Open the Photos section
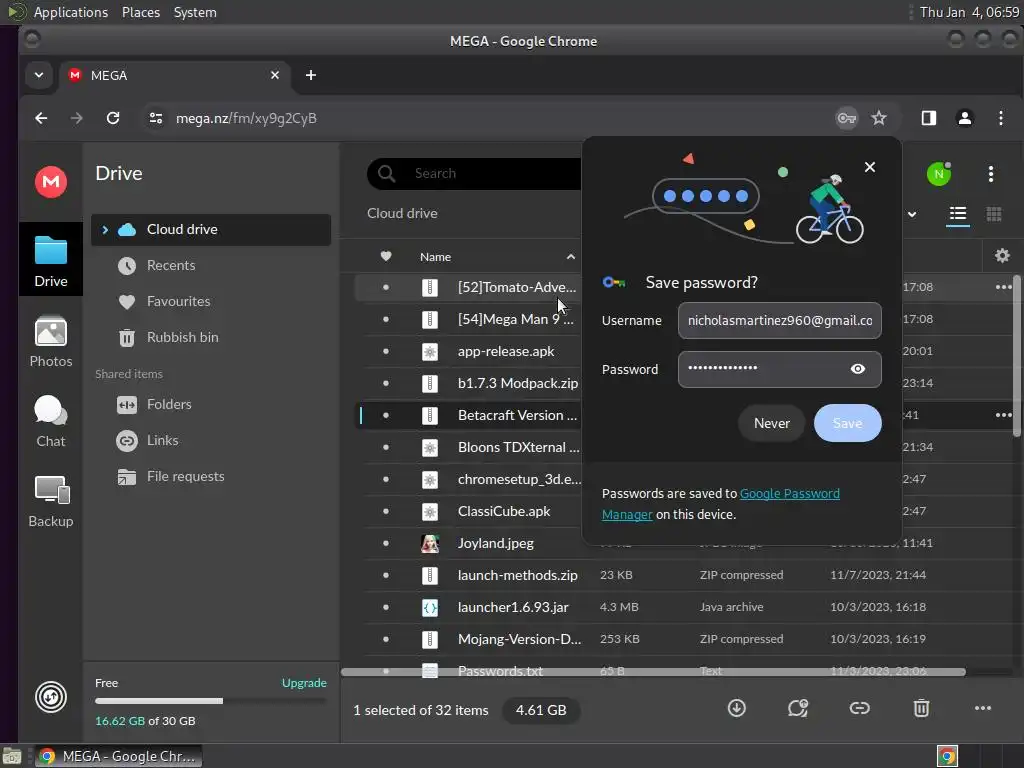The height and width of the screenshot is (768, 1024). click(x=50, y=342)
